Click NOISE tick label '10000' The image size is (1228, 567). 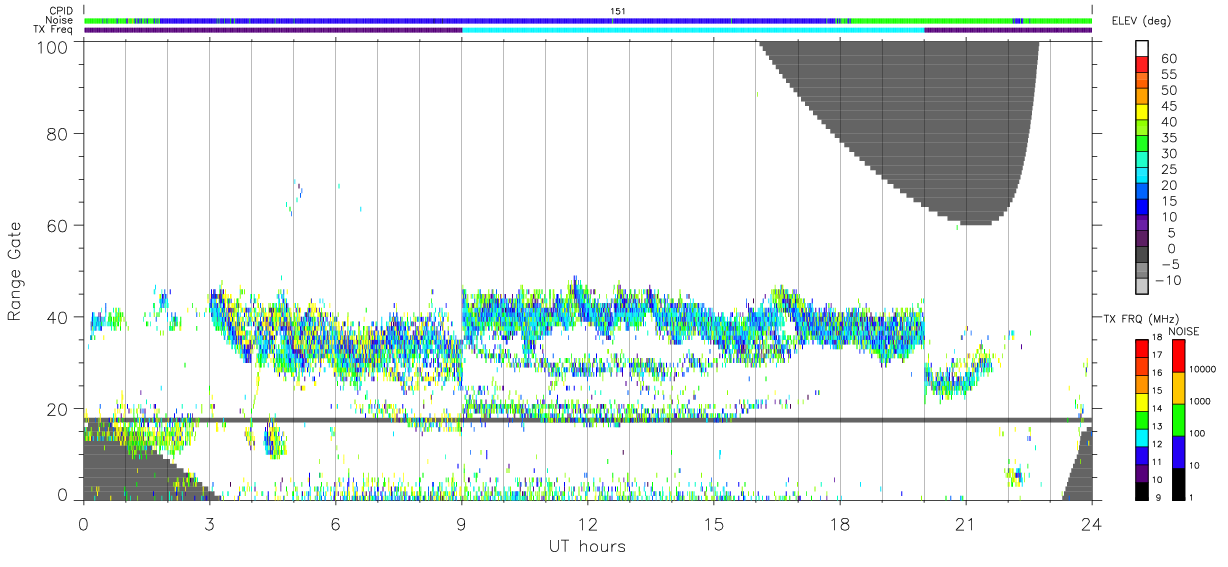click(x=1204, y=369)
